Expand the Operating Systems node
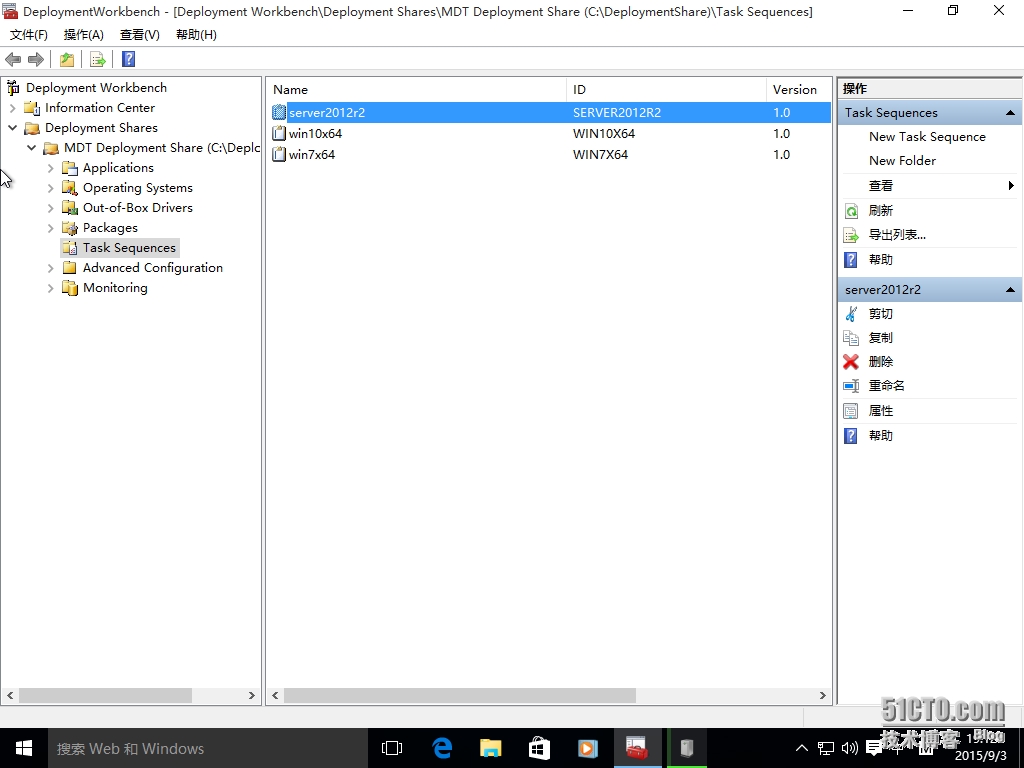 pyautogui.click(x=50, y=188)
